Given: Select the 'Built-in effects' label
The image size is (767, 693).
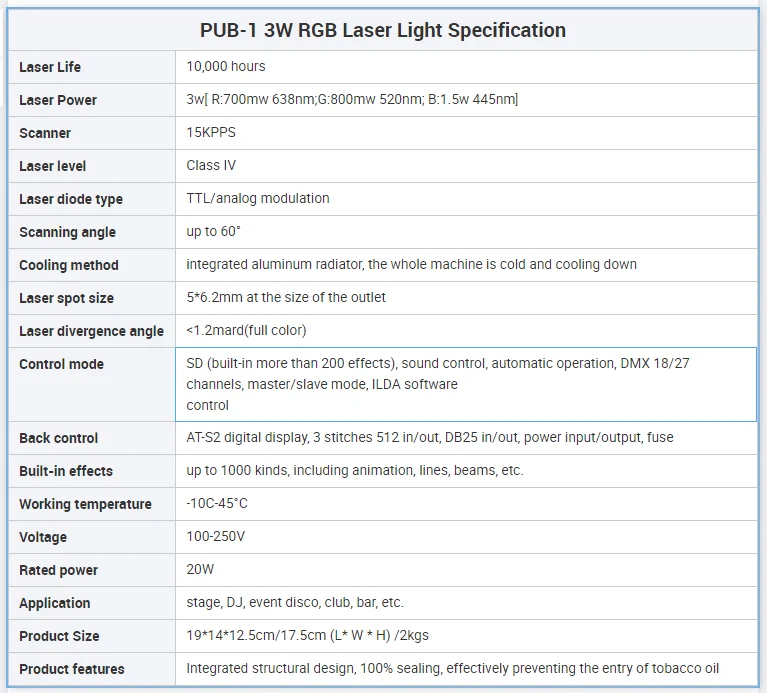Looking at the screenshot, I should click(66, 471).
